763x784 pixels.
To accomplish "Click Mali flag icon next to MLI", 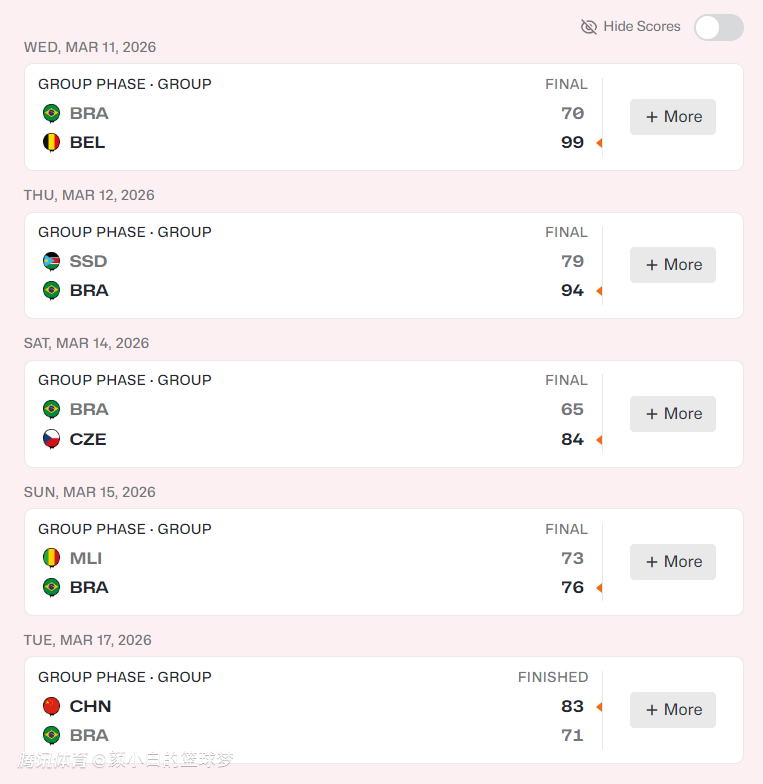I will point(51,558).
